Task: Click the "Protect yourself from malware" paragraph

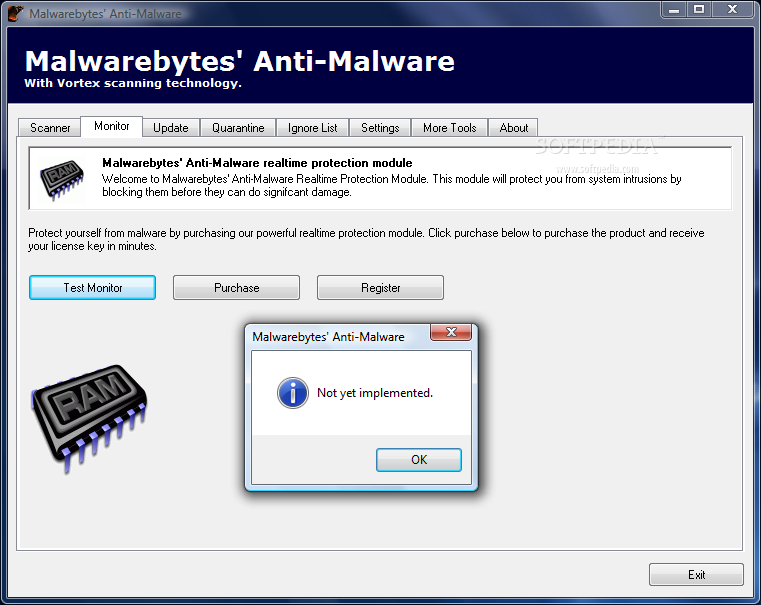Action: (x=366, y=239)
